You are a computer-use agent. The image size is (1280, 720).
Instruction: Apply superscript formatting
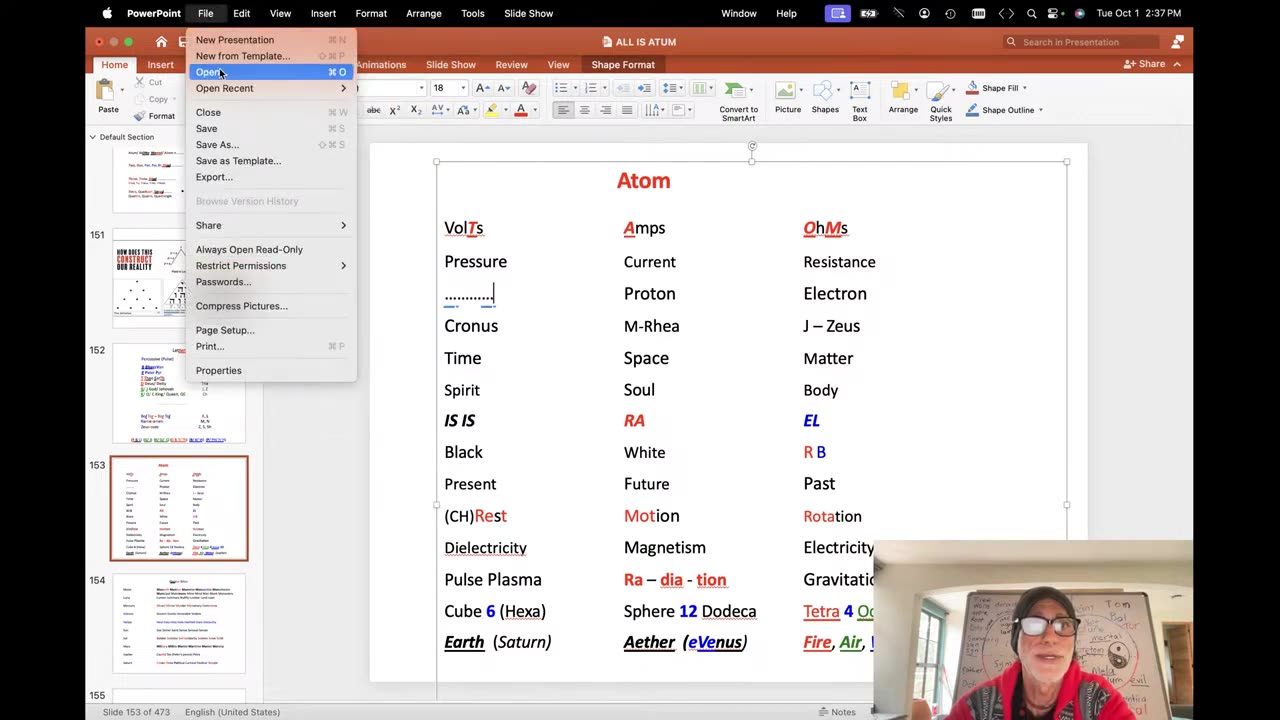(394, 110)
